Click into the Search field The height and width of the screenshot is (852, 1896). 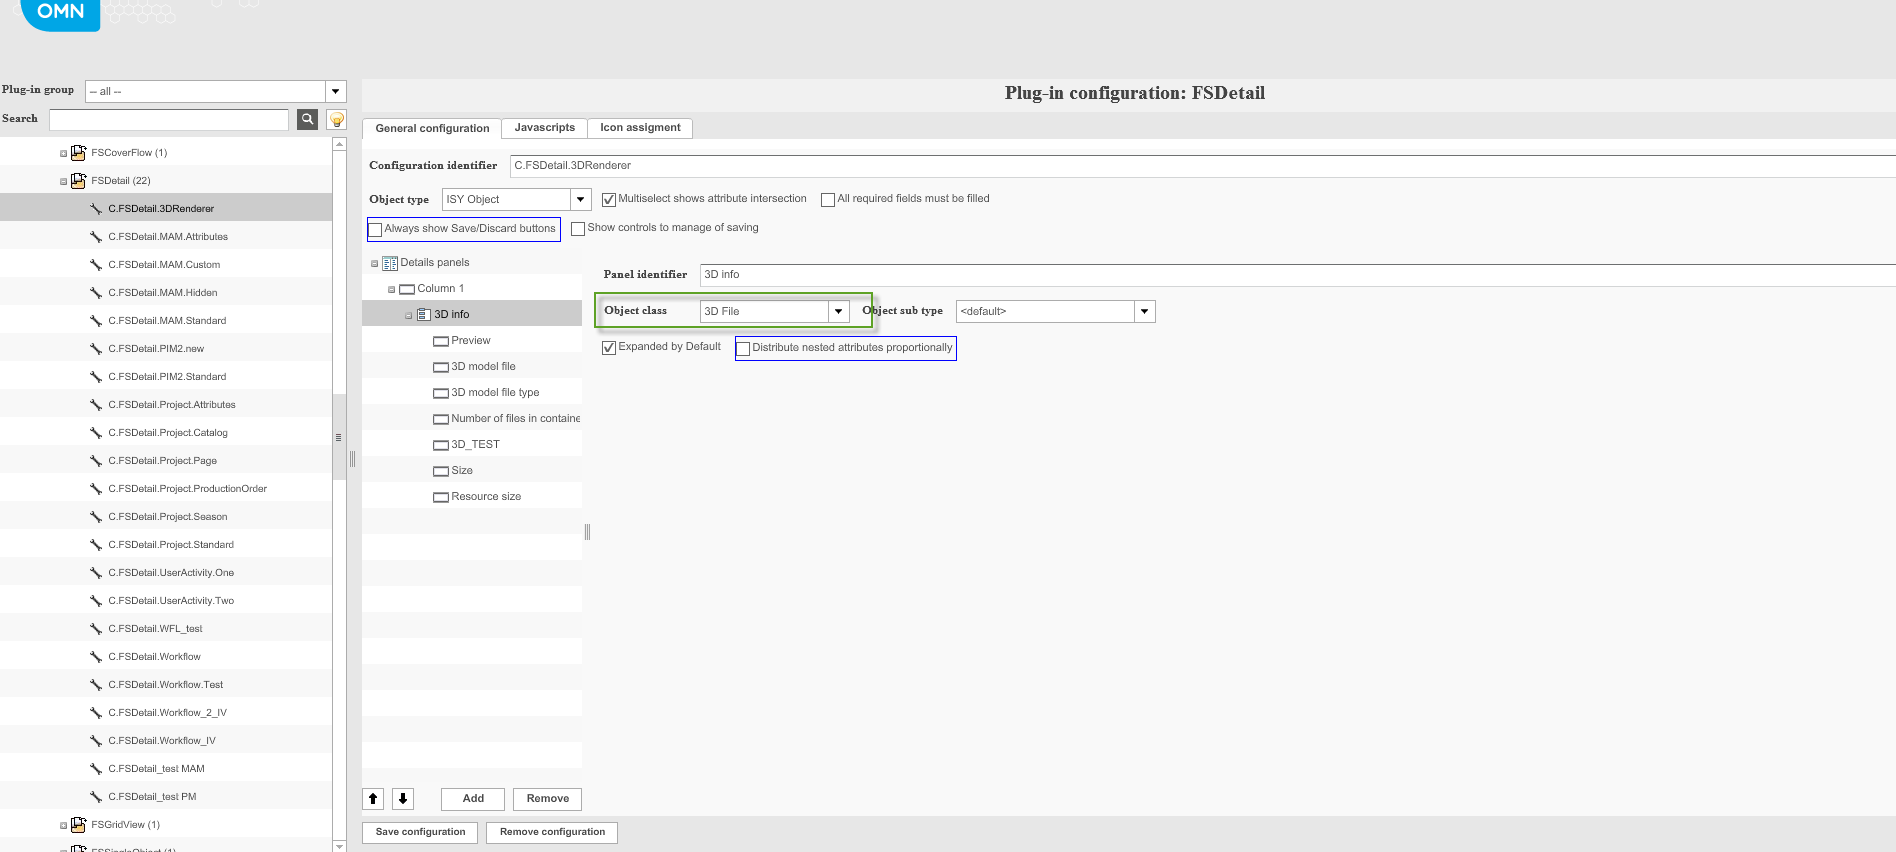(x=169, y=120)
